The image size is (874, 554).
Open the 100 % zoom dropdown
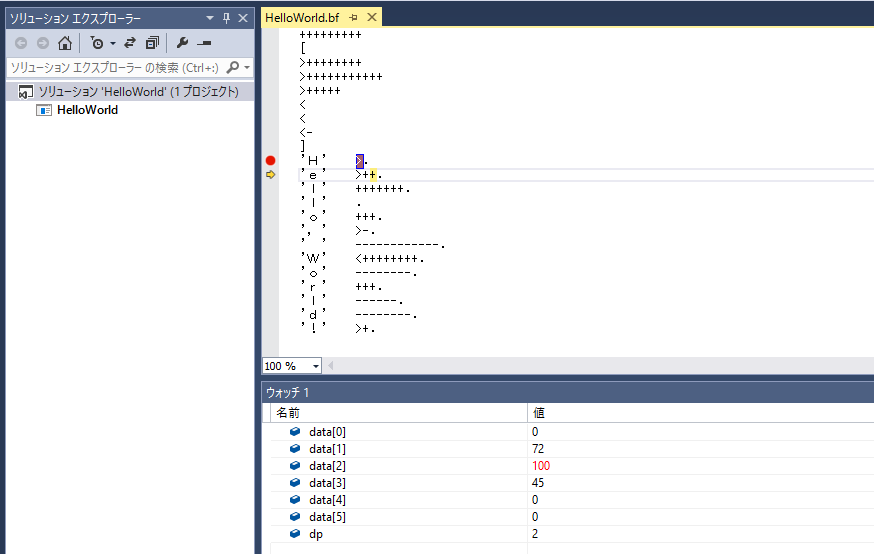[x=315, y=366]
